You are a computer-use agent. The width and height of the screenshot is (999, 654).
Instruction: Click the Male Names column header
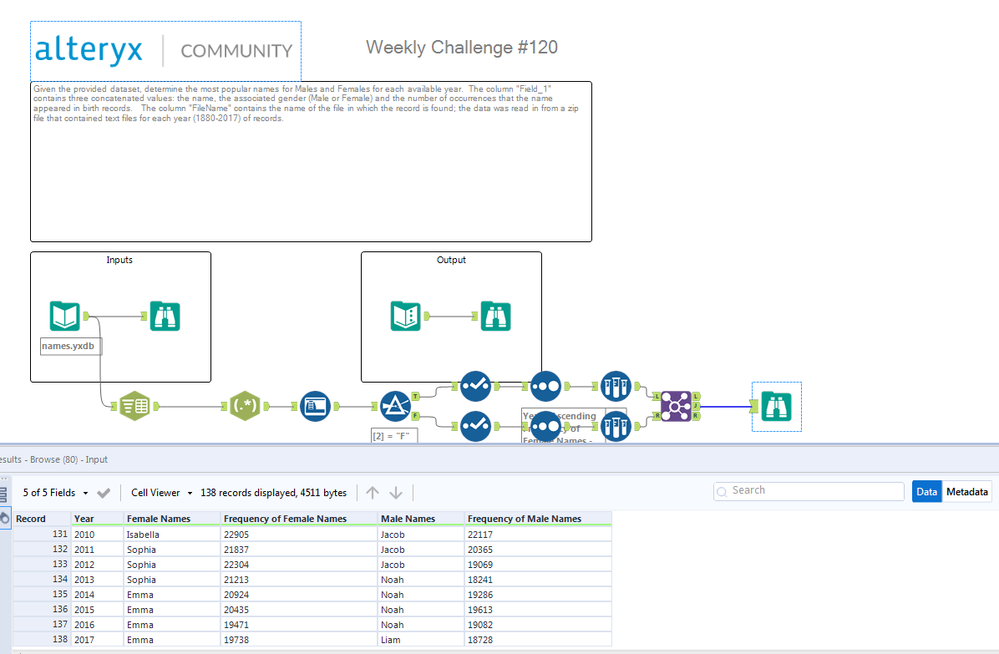click(420, 518)
